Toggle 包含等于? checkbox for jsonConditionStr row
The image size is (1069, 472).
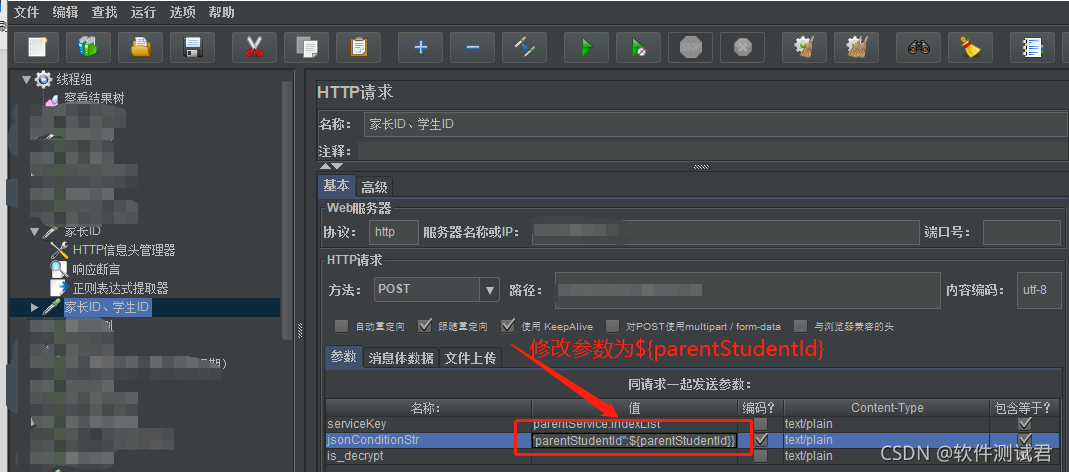(x=1025, y=440)
